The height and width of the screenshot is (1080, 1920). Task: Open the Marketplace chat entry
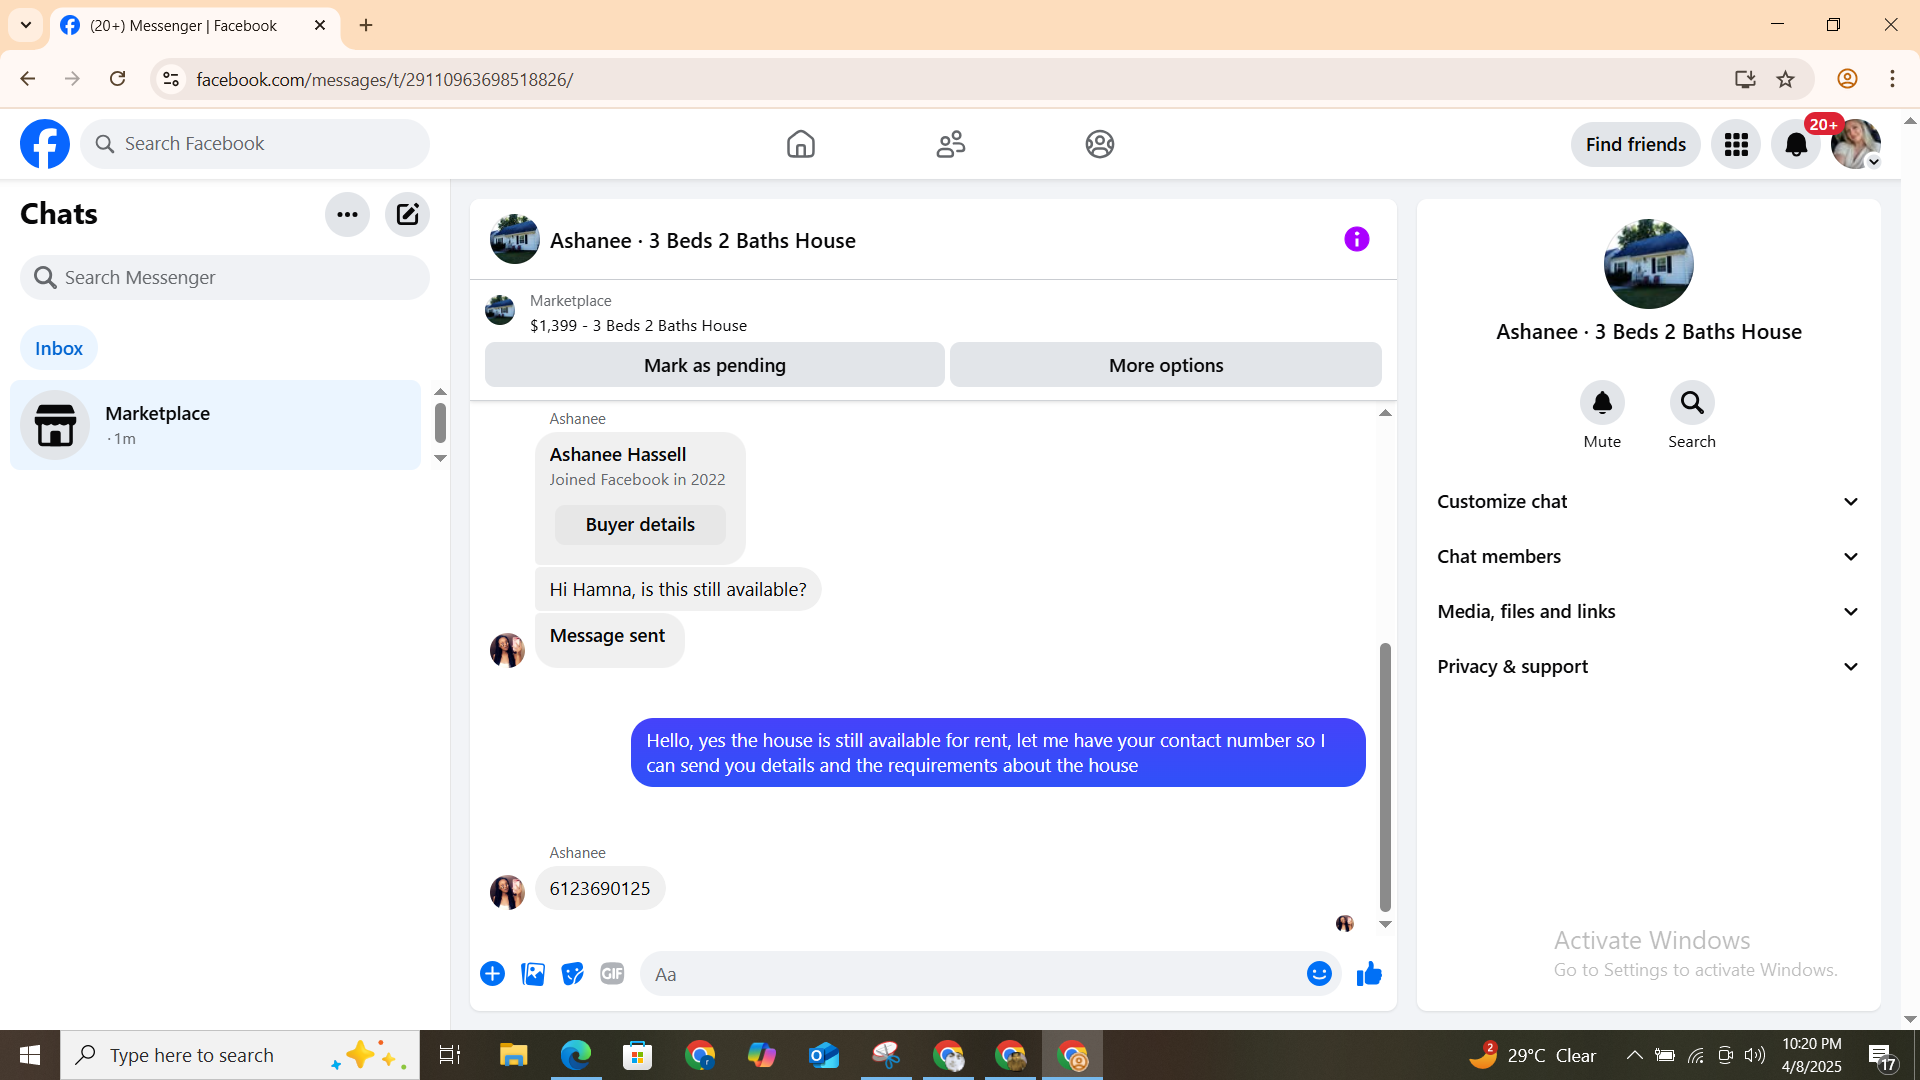[x=215, y=425]
